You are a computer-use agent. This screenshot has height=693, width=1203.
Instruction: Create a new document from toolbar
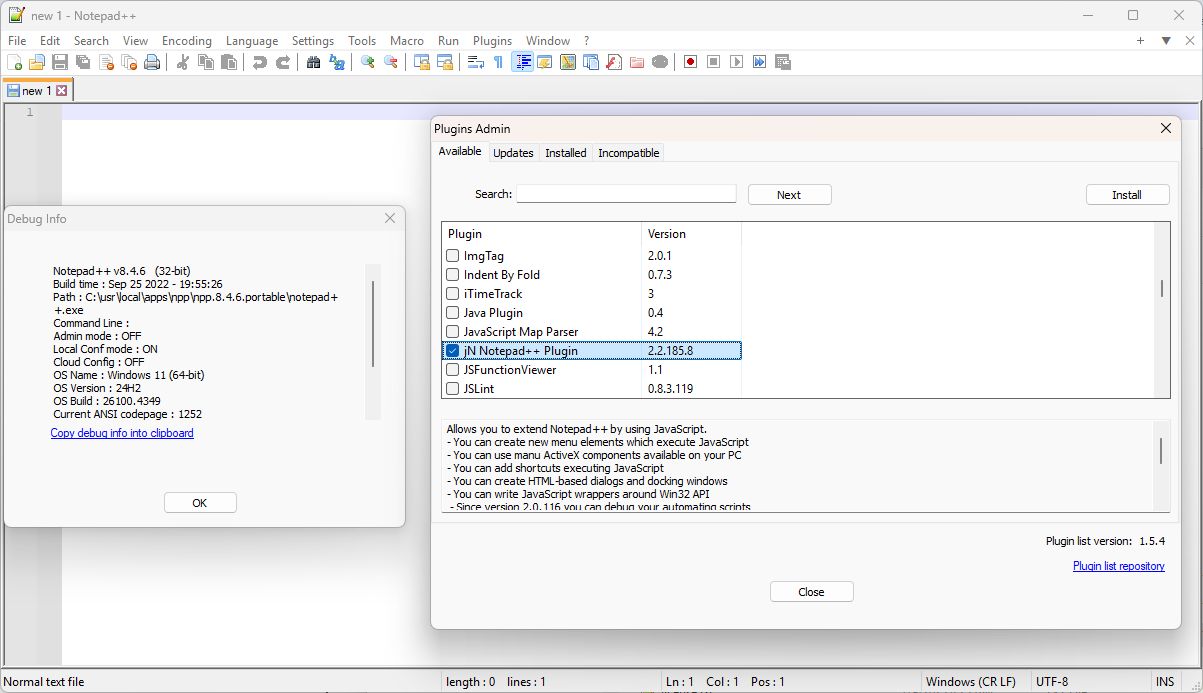point(14,62)
